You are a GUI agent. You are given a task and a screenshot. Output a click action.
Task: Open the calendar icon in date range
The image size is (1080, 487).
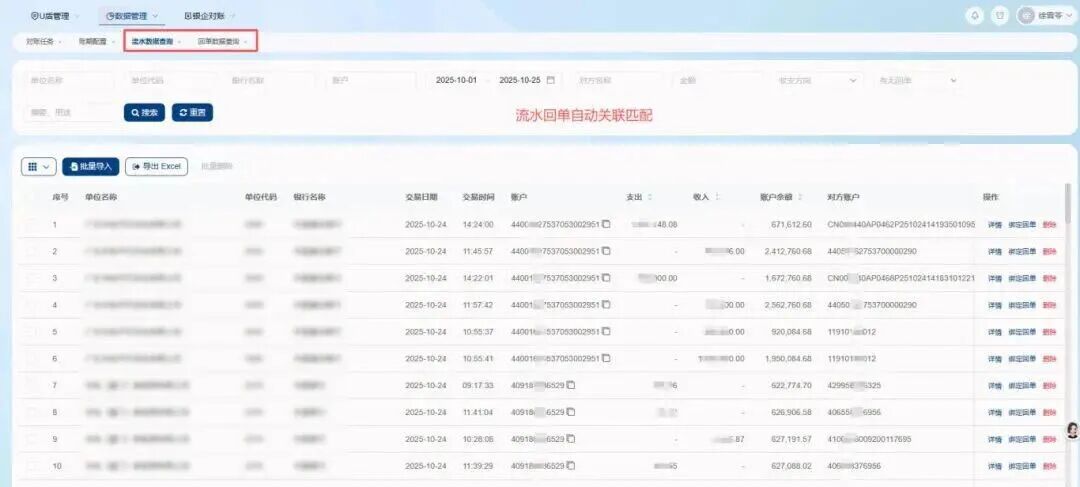[x=550, y=80]
